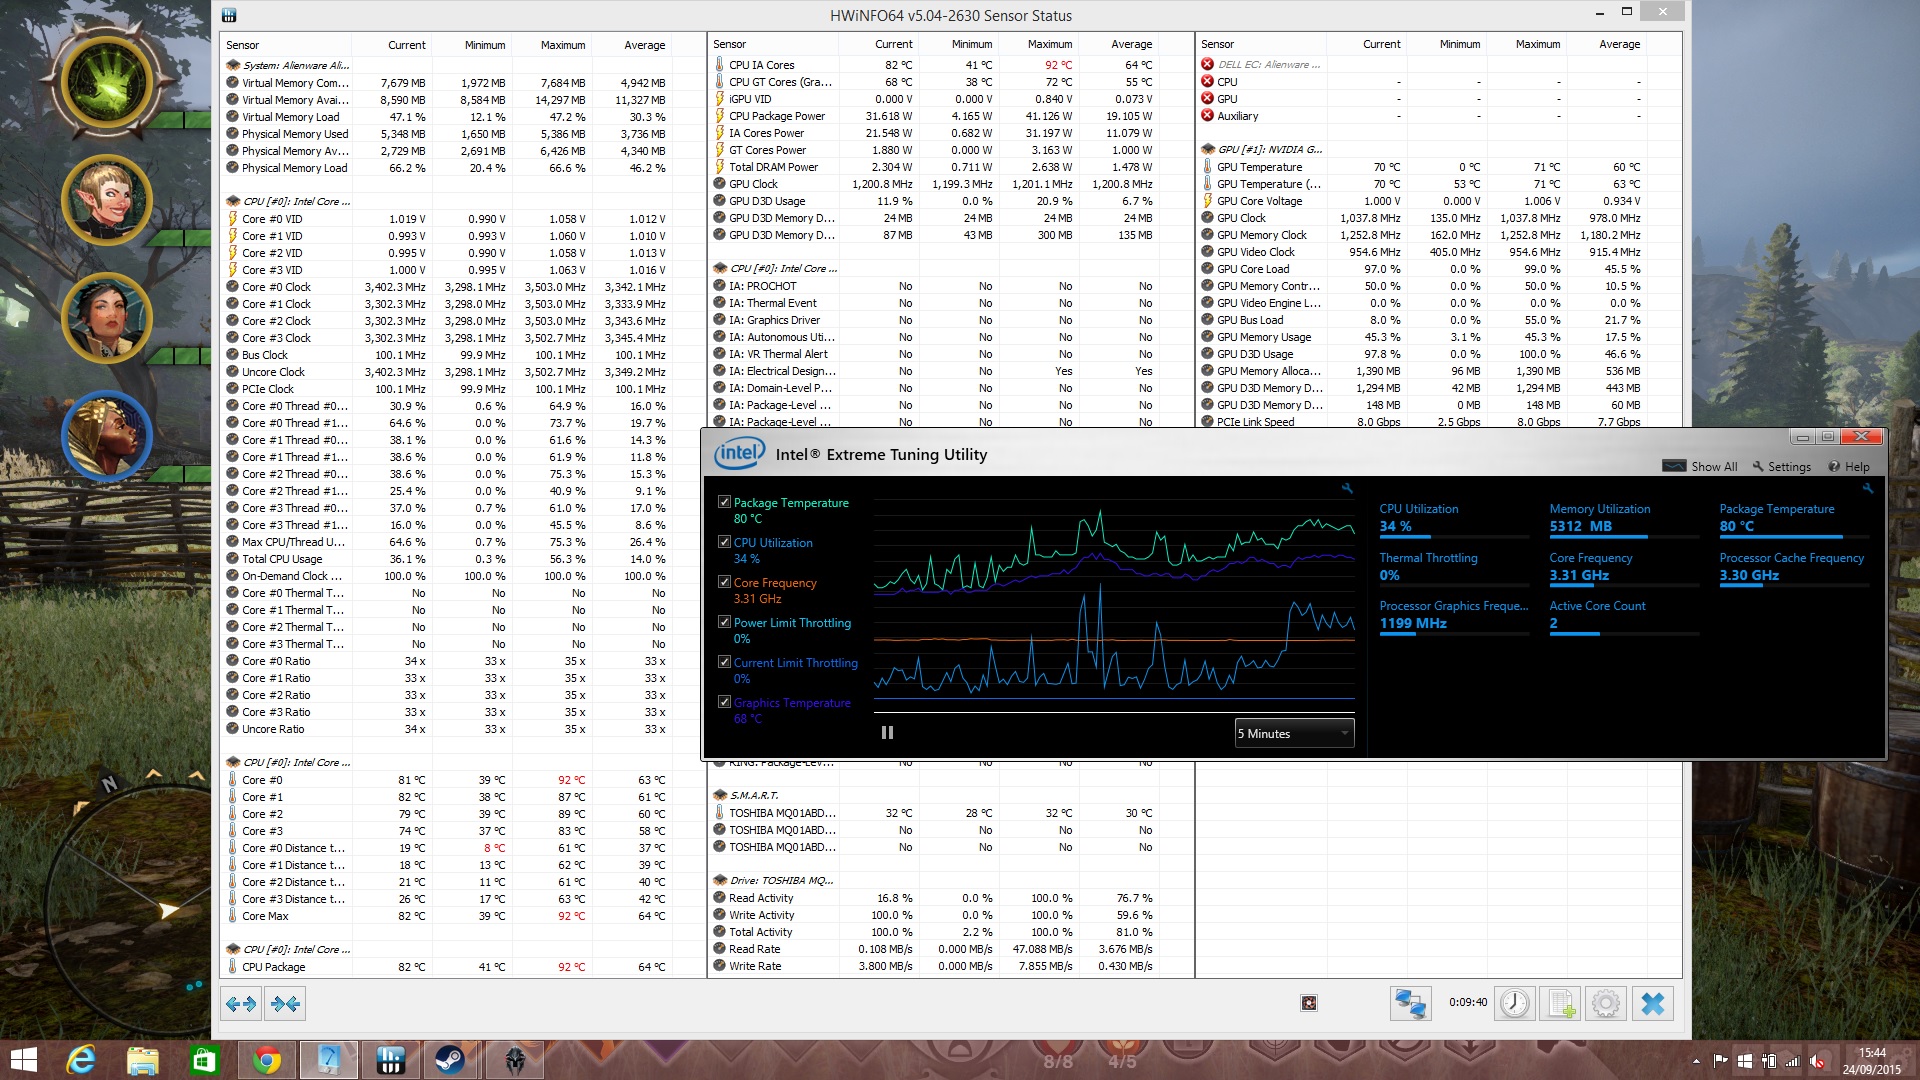Select the green emblem portrait in game
The image size is (1920, 1080).
click(107, 81)
